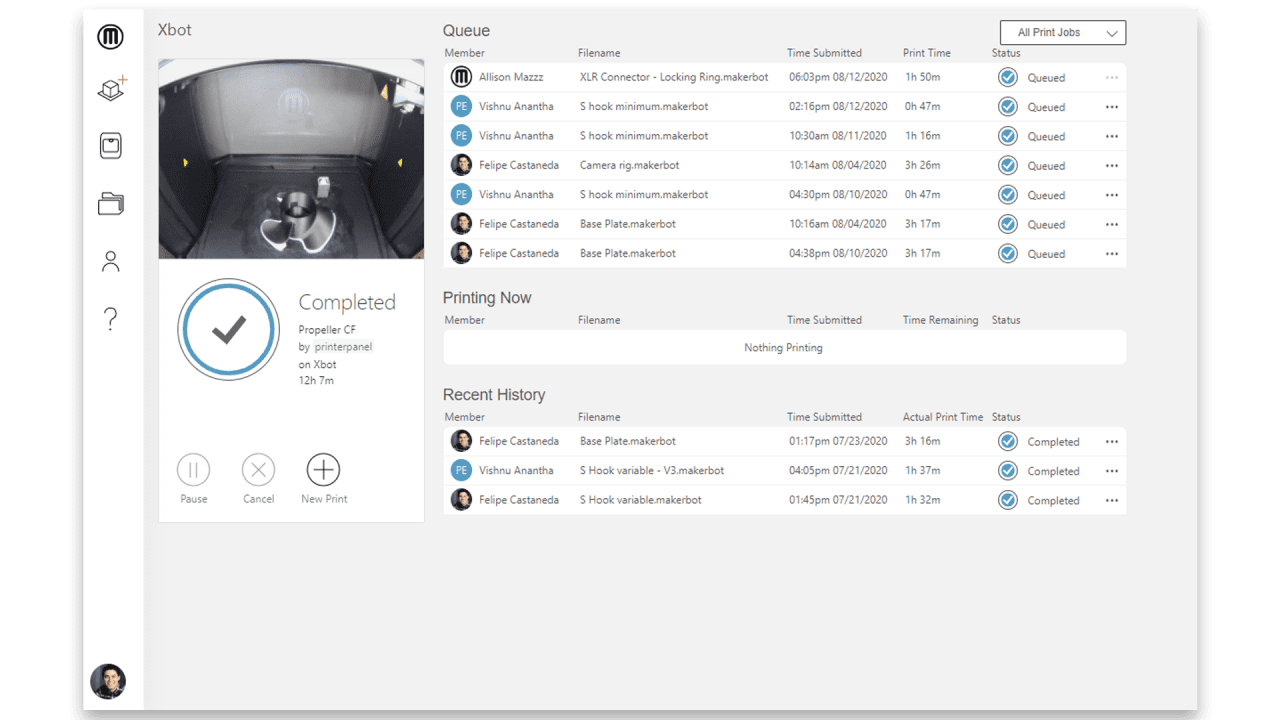Toggle status check for Camera rig.makerbot

coord(1008,165)
